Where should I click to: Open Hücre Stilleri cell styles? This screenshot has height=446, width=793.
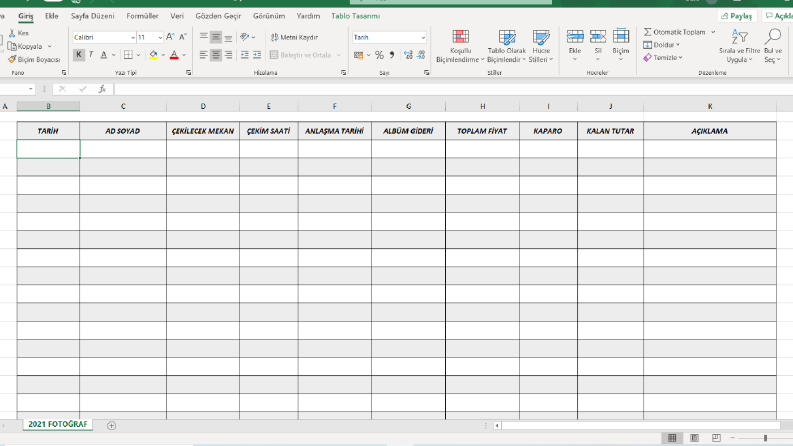coord(541,46)
